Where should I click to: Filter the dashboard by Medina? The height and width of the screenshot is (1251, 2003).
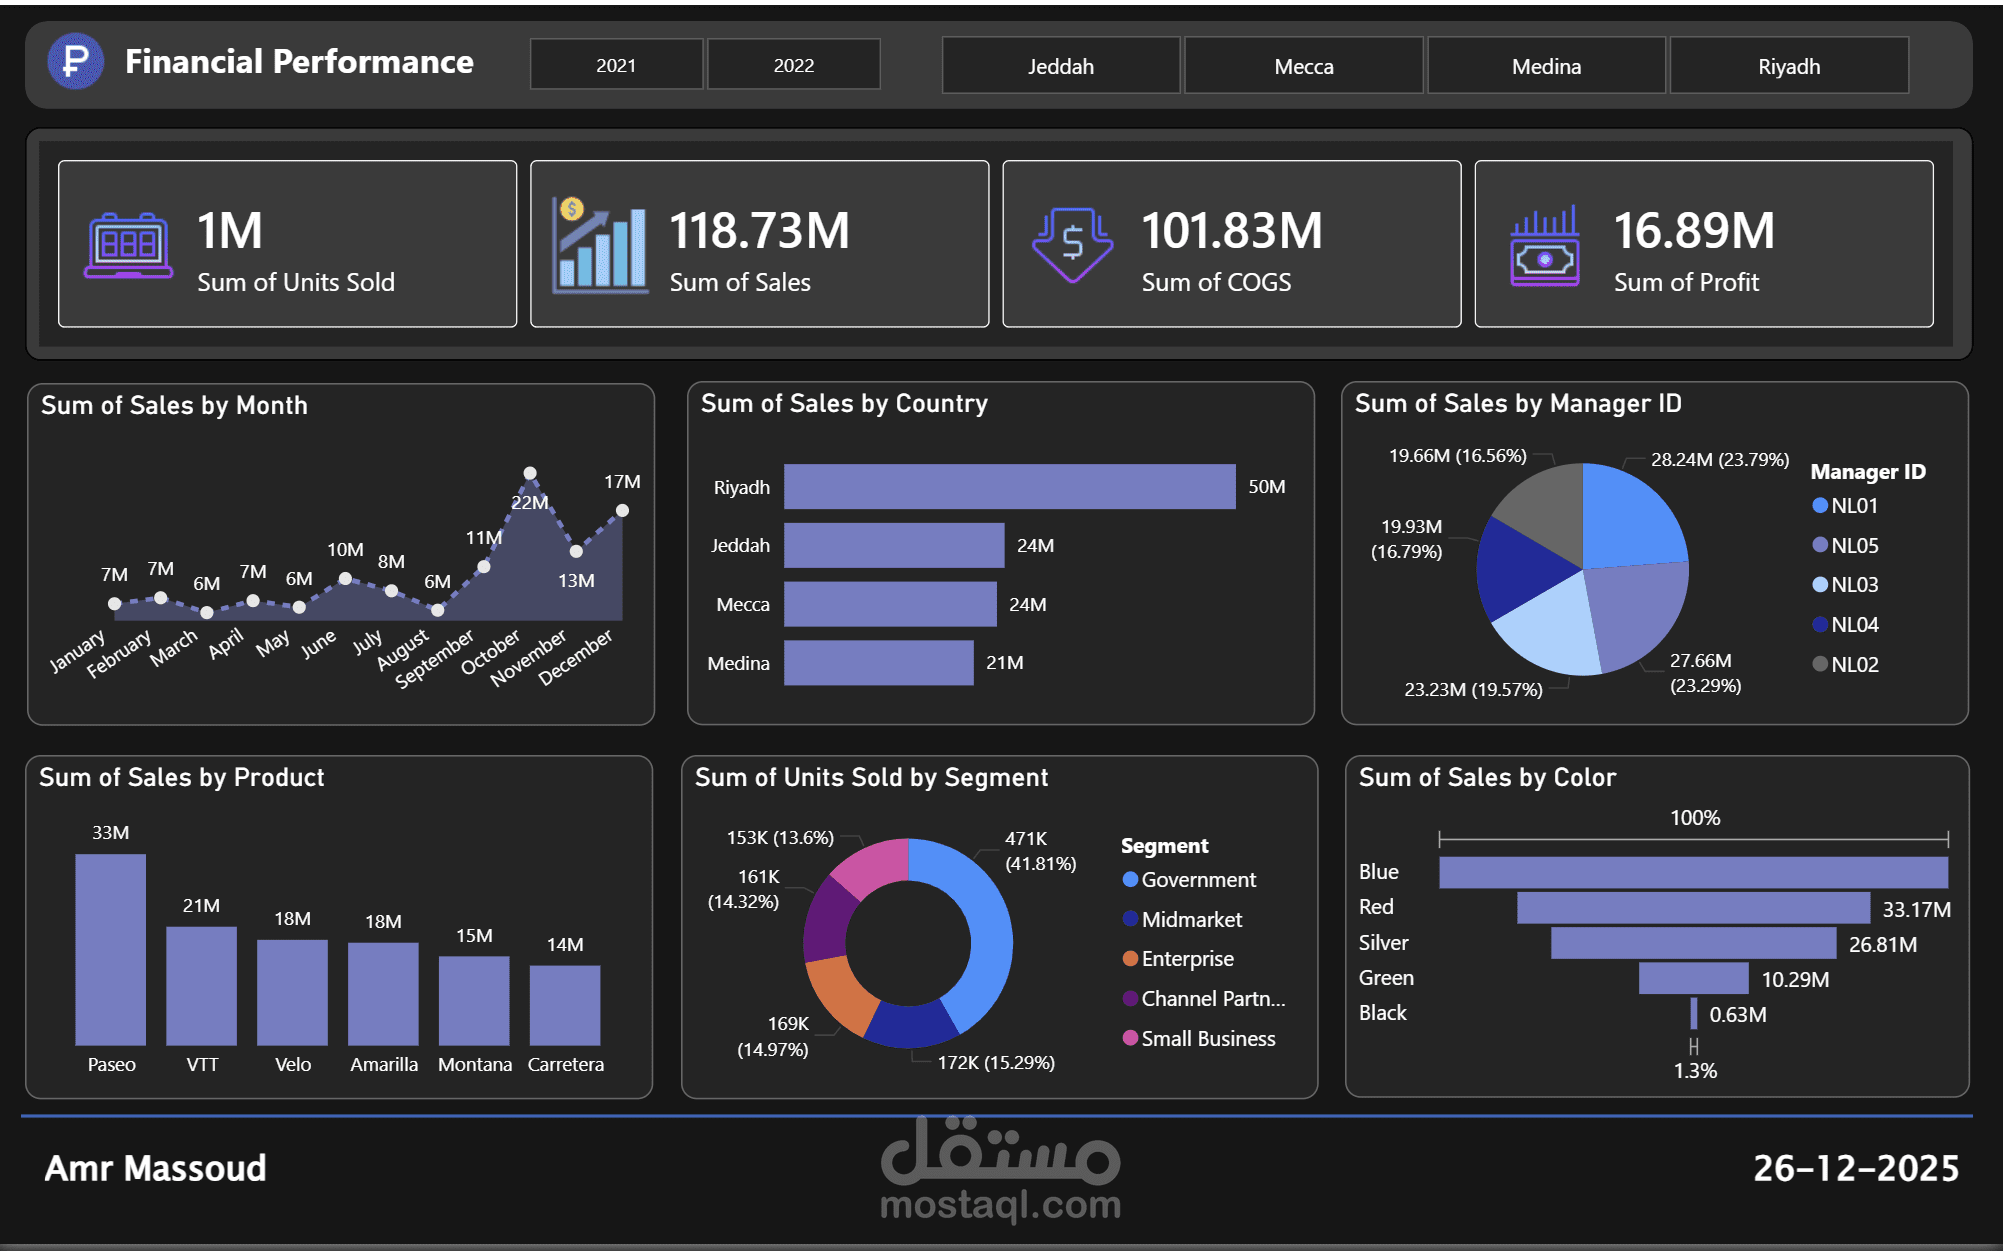[x=1546, y=65]
